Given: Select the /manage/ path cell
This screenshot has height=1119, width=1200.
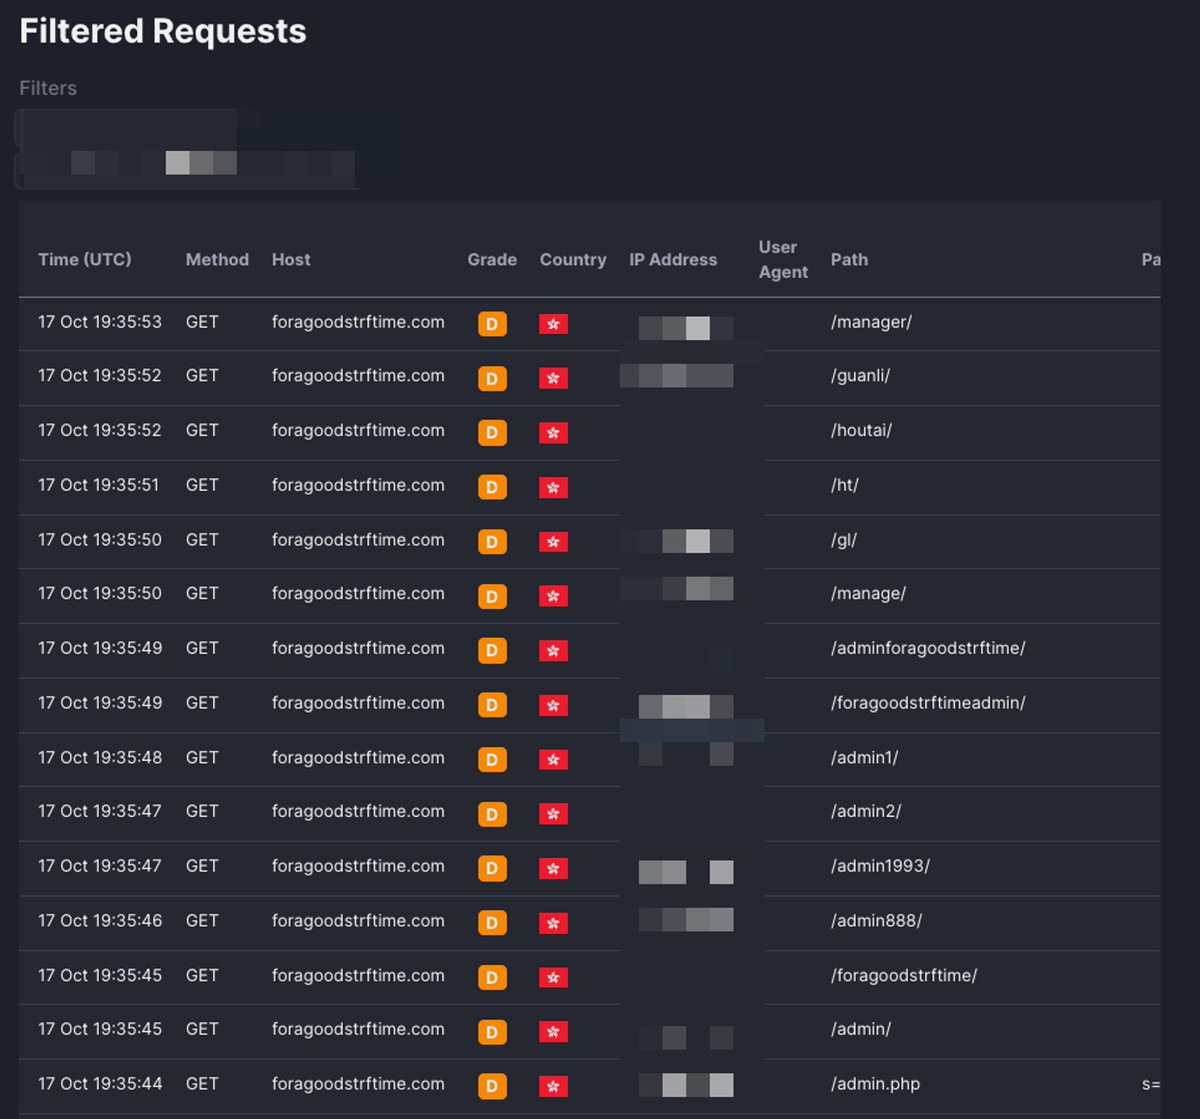Looking at the screenshot, I should [868, 593].
